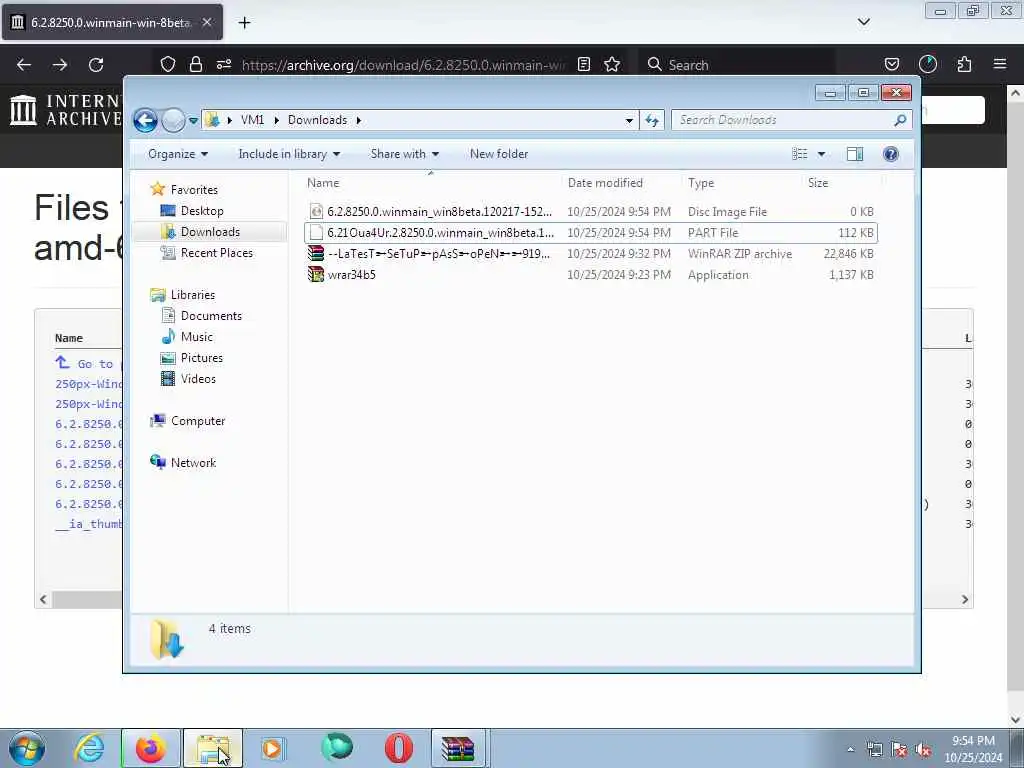Select the PART file 6.21Oua4Ur.2.8250.0
The height and width of the screenshot is (768, 1024).
pos(591,232)
